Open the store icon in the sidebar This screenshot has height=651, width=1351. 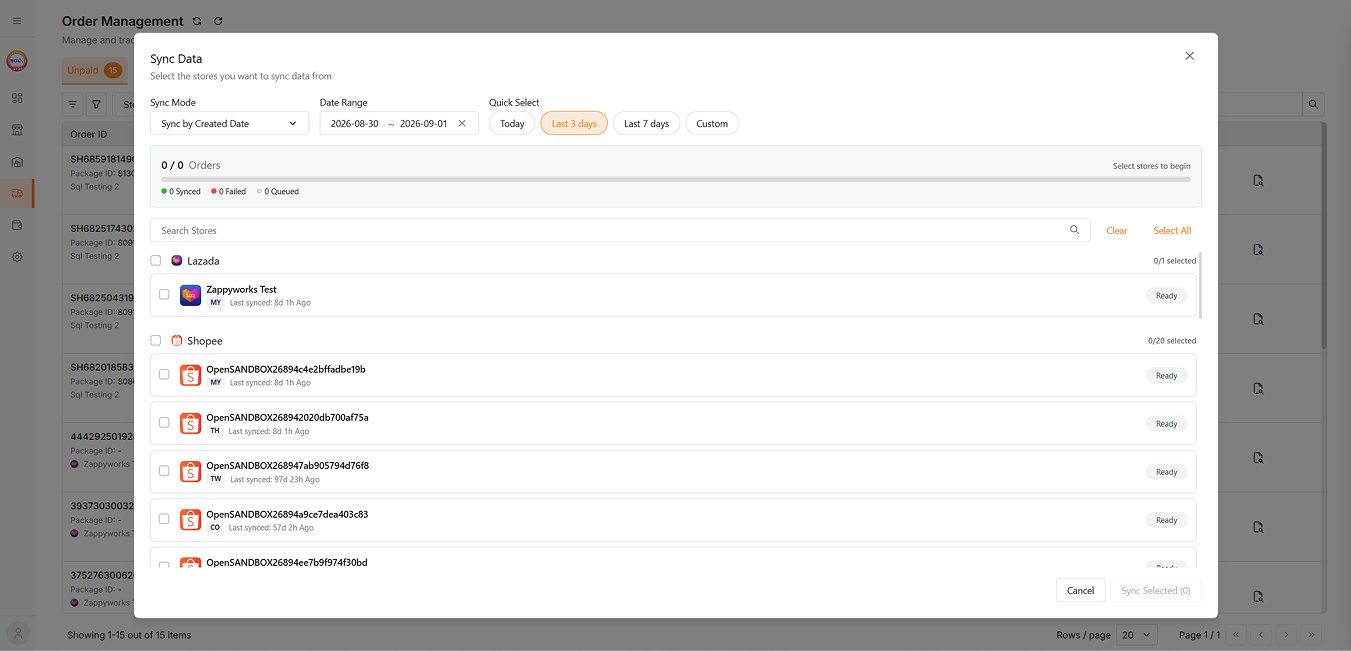click(x=17, y=130)
